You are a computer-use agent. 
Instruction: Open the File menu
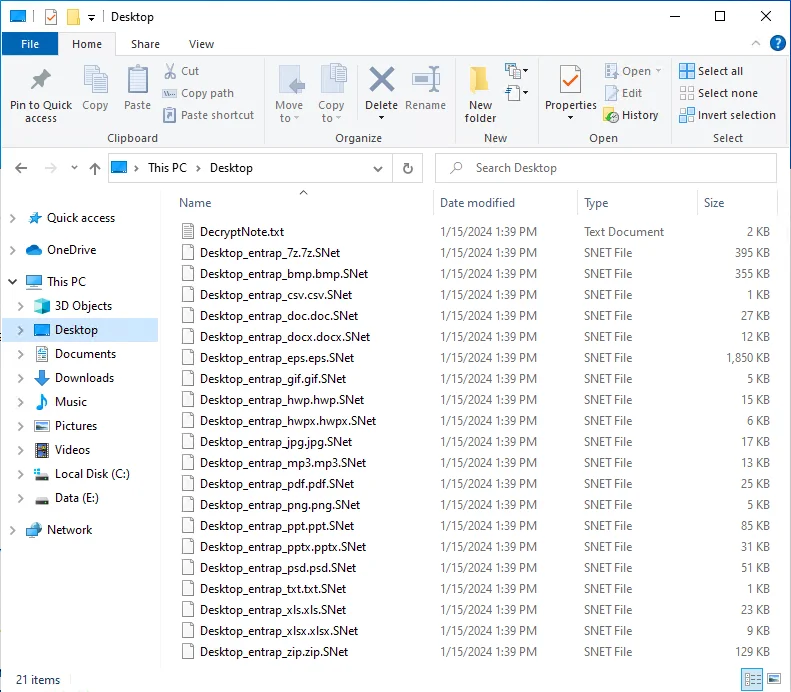[30, 44]
